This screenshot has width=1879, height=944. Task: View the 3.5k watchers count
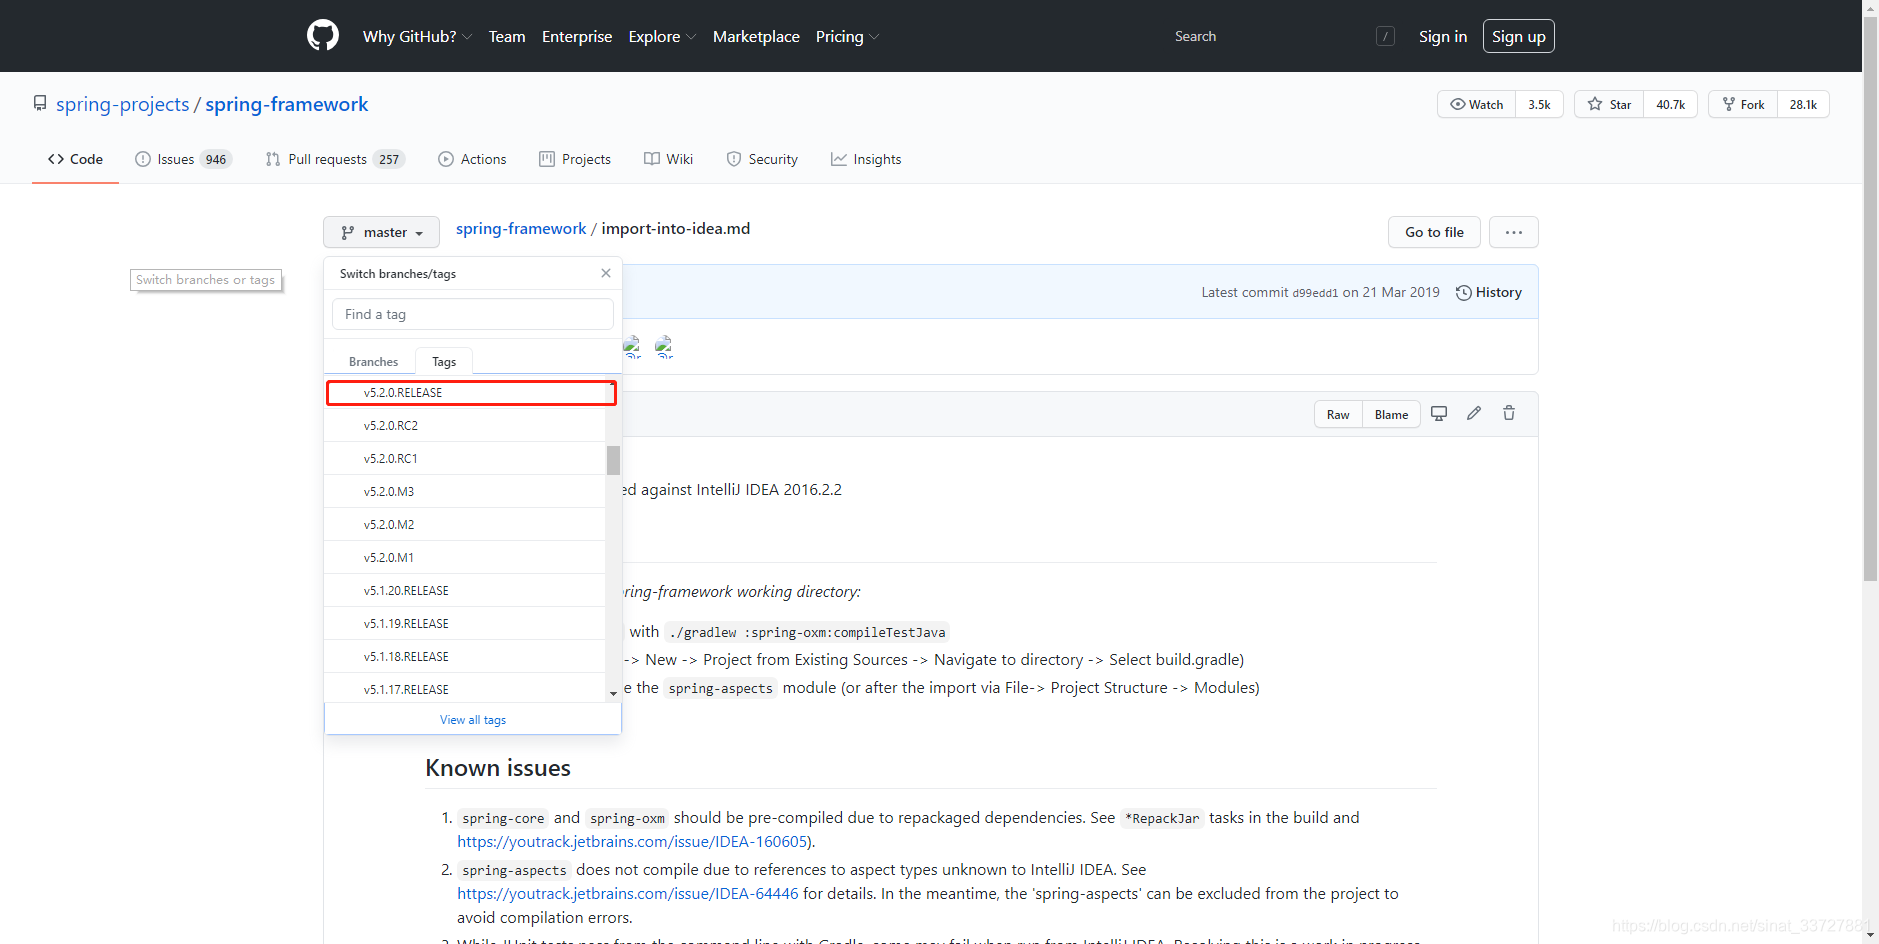pos(1539,104)
